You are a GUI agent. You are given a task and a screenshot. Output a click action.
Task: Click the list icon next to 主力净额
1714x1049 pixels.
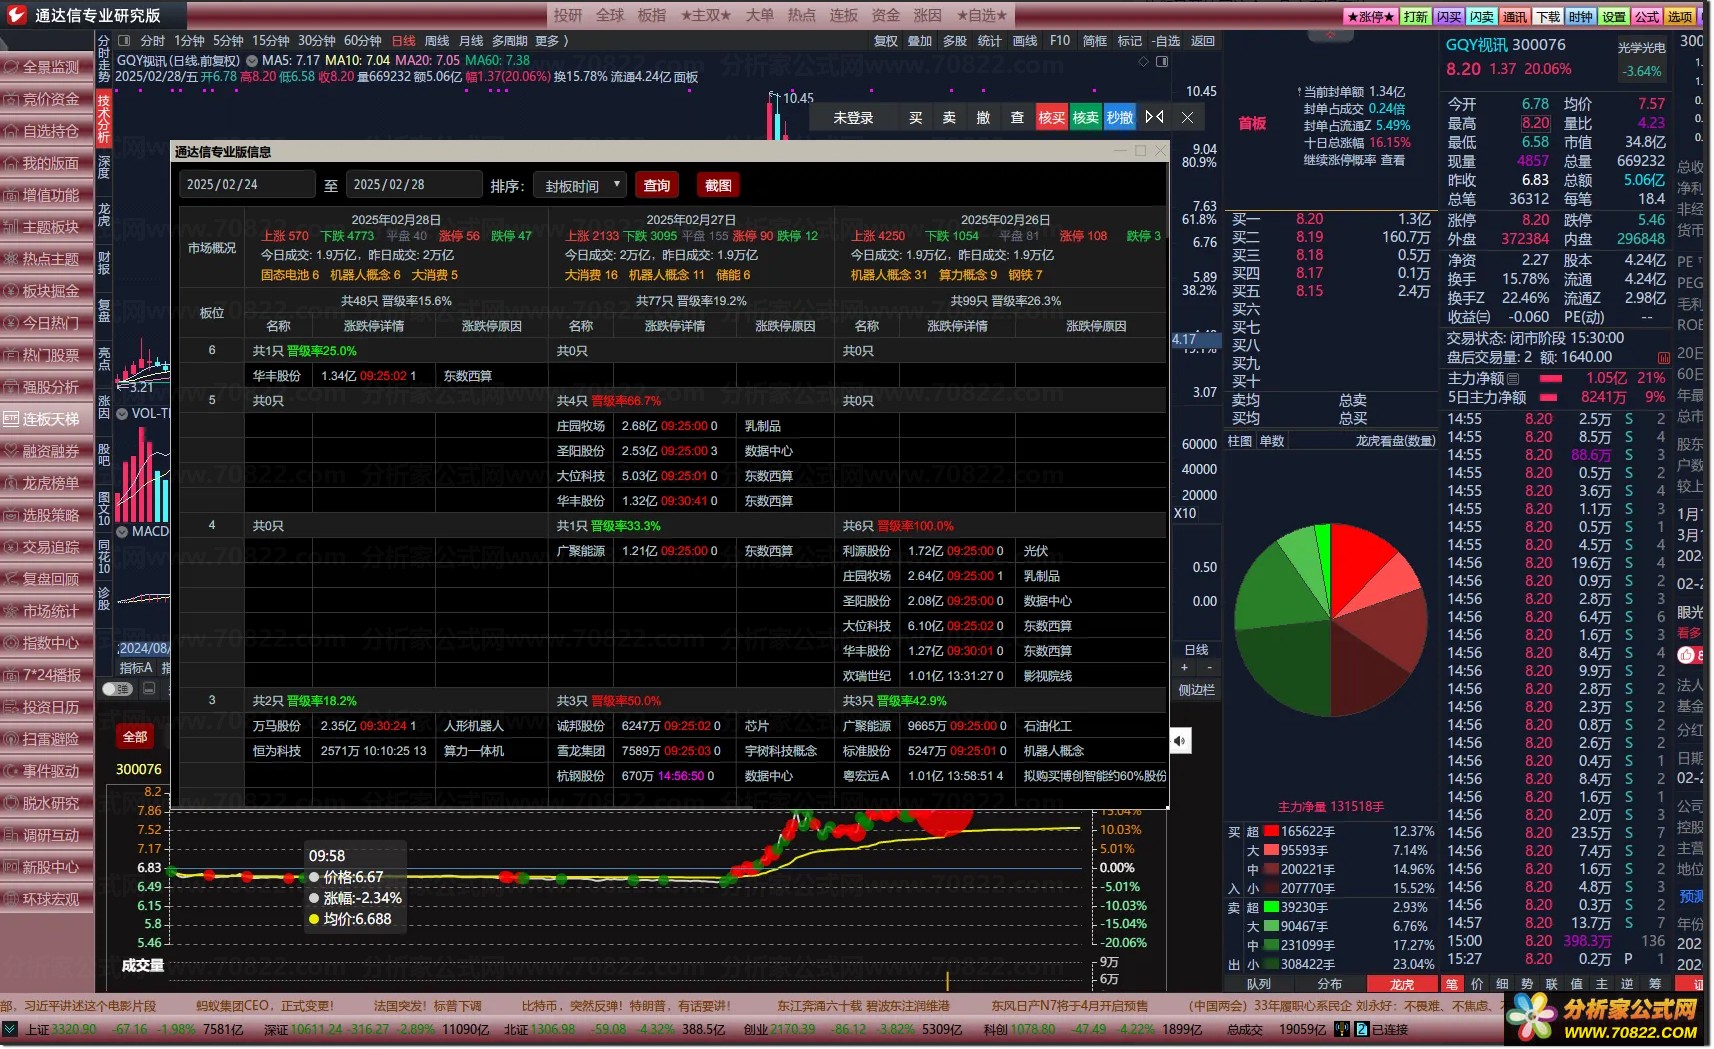pos(1513,379)
